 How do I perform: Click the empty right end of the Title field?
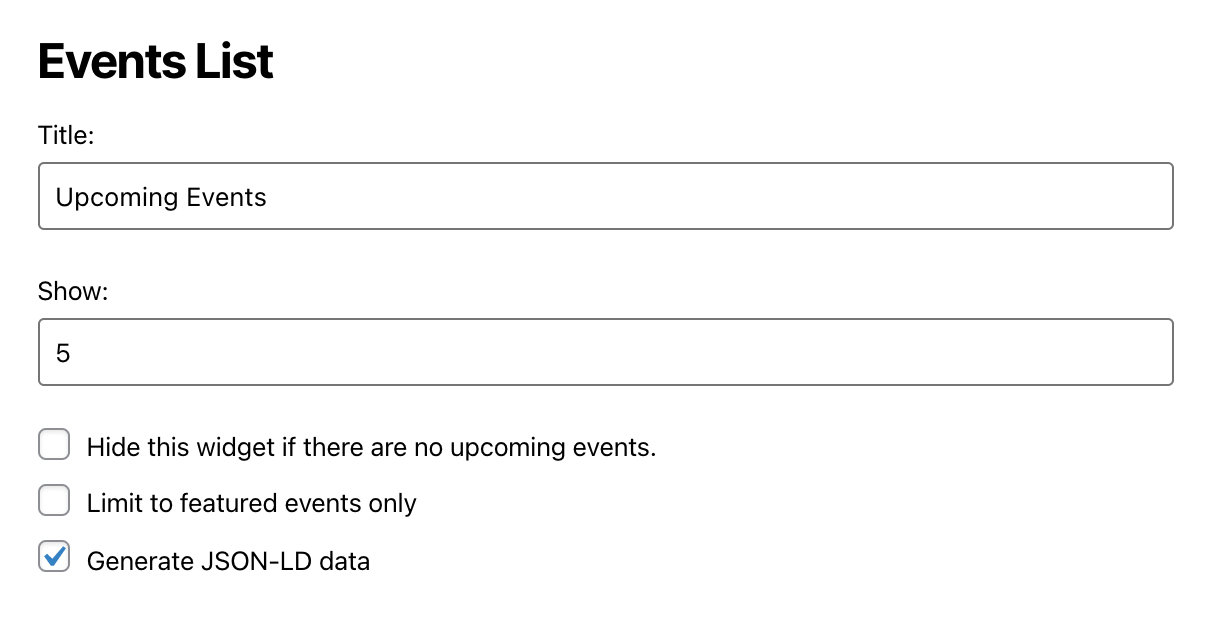[1100, 196]
